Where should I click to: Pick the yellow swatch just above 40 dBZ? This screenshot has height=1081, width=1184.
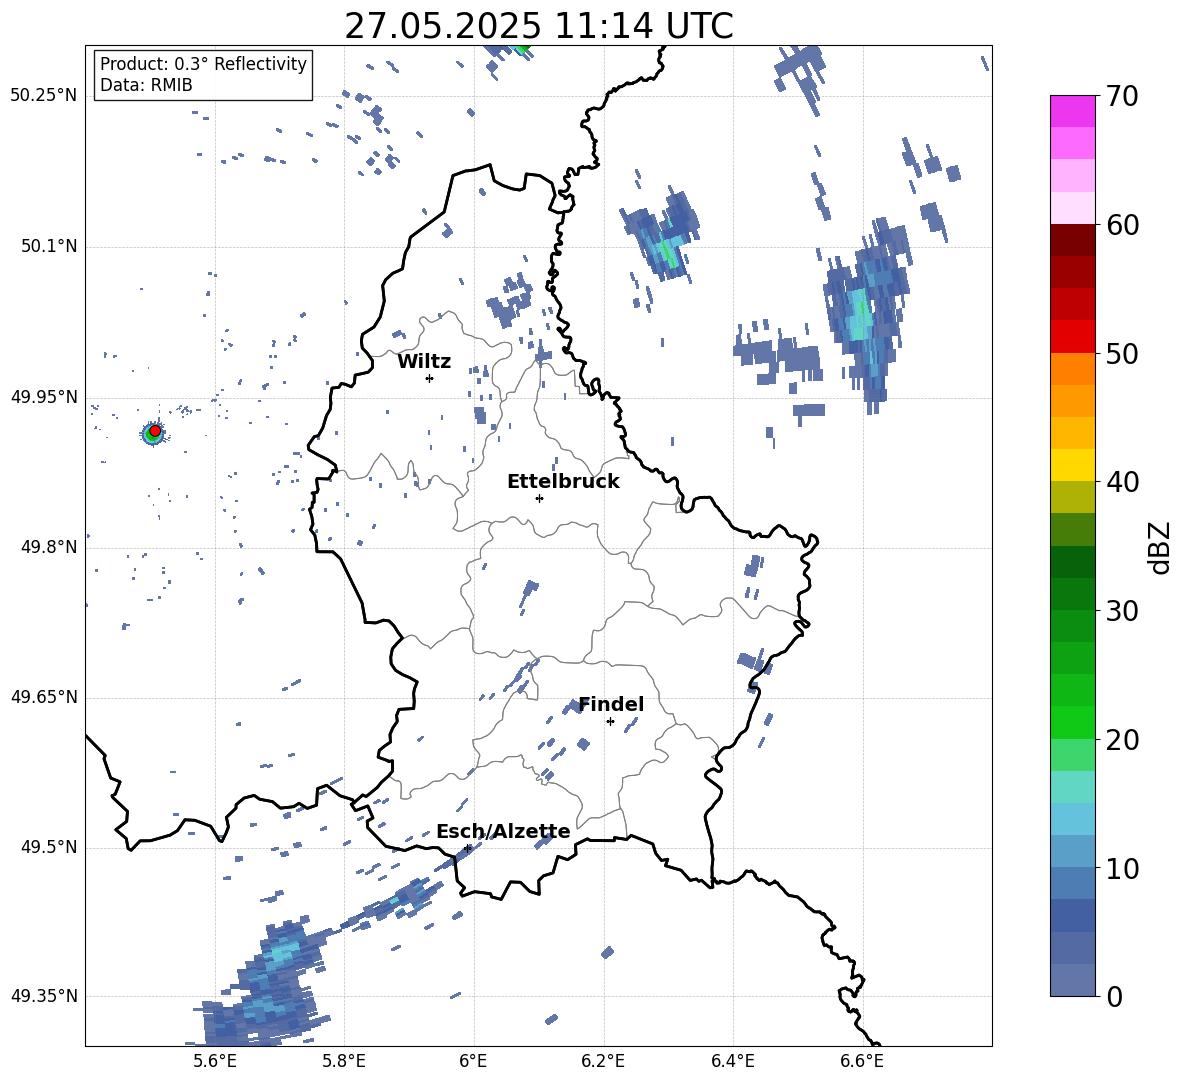(x=1072, y=465)
